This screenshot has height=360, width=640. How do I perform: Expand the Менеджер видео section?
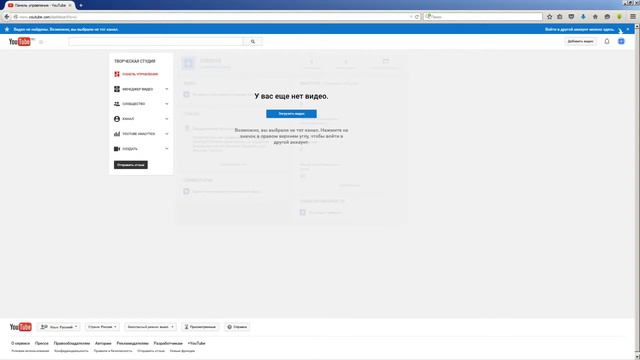coord(167,89)
